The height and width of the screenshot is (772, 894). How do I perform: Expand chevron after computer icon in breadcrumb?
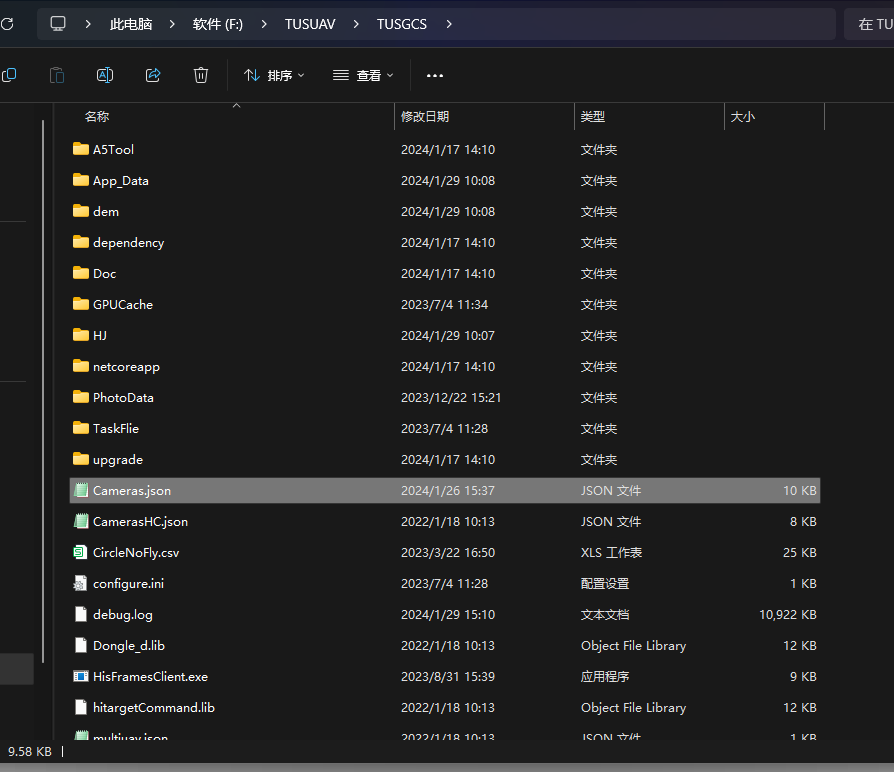click(x=88, y=24)
